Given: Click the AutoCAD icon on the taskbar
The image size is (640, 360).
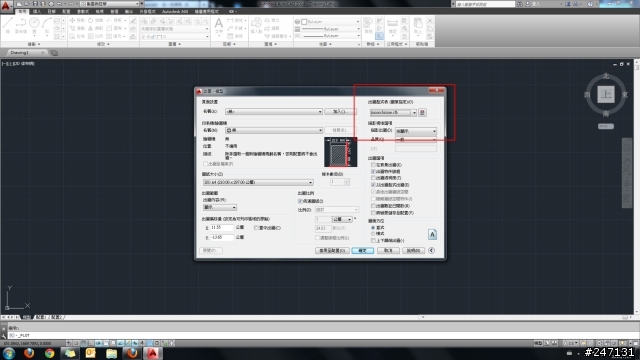Looking at the screenshot, I should 153,353.
